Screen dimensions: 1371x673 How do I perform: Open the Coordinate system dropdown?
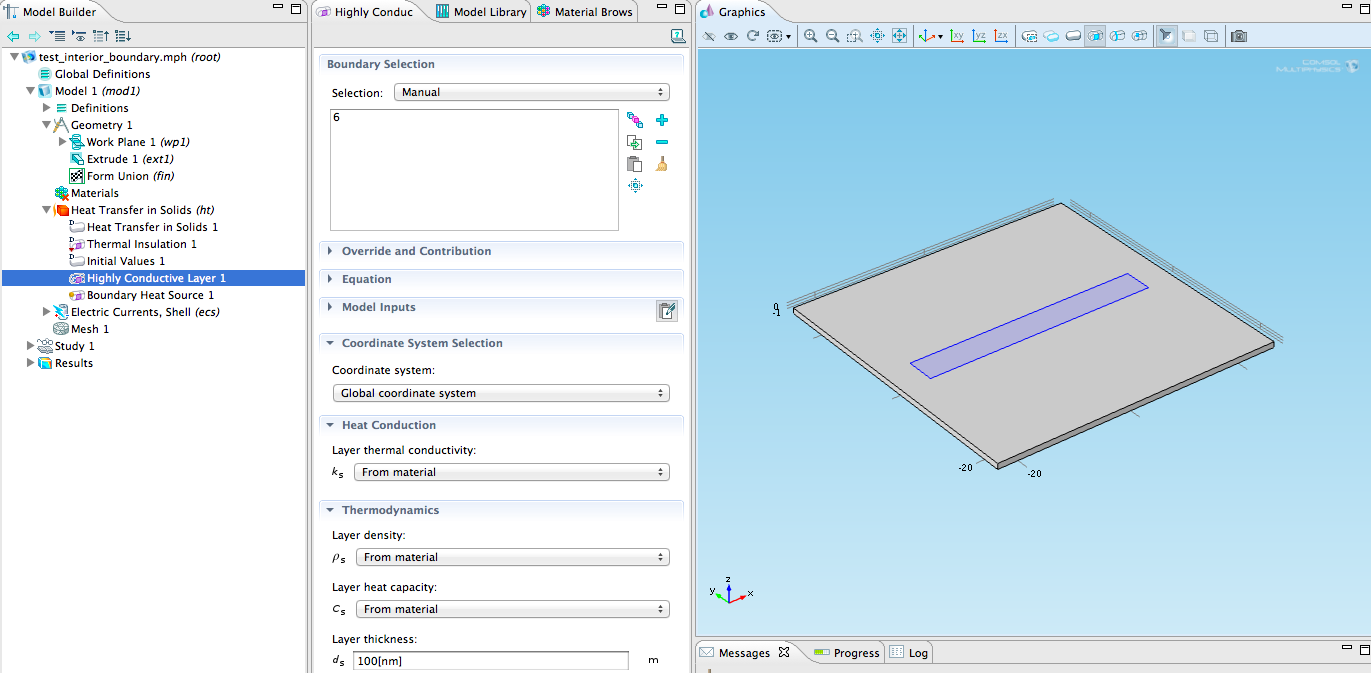pyautogui.click(x=500, y=393)
